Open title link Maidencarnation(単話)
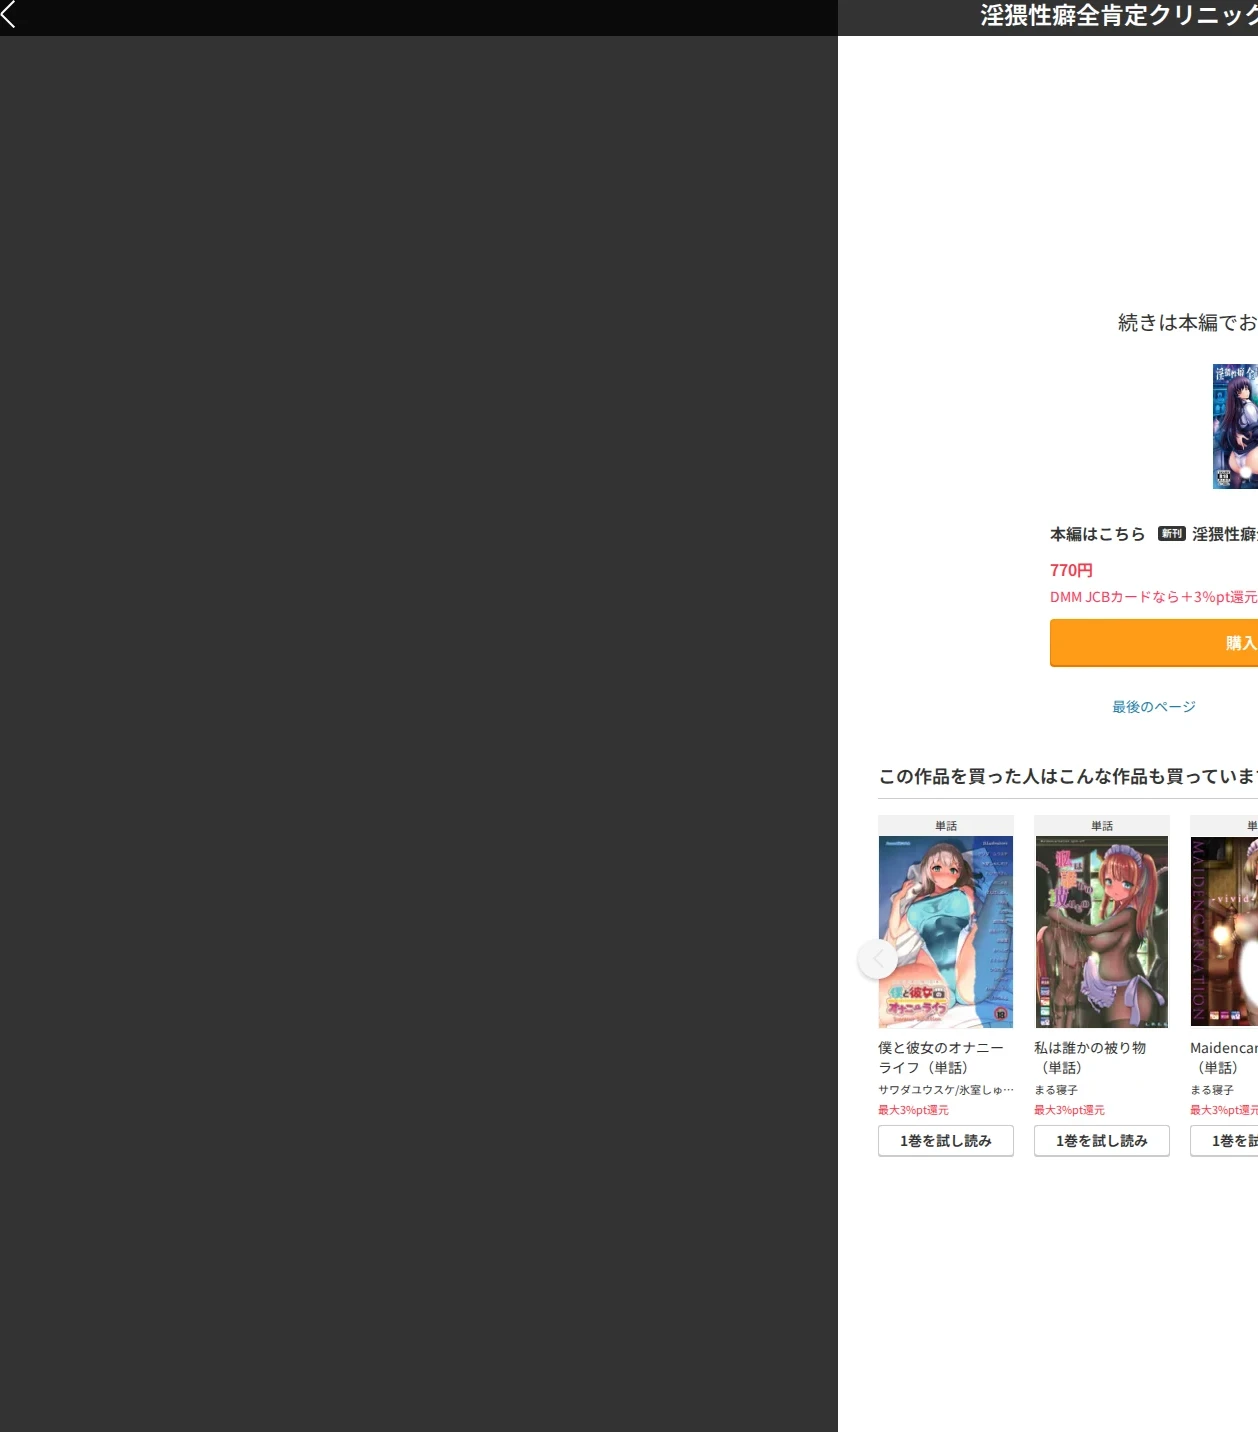The height and width of the screenshot is (1432, 1258). pos(1224,1058)
